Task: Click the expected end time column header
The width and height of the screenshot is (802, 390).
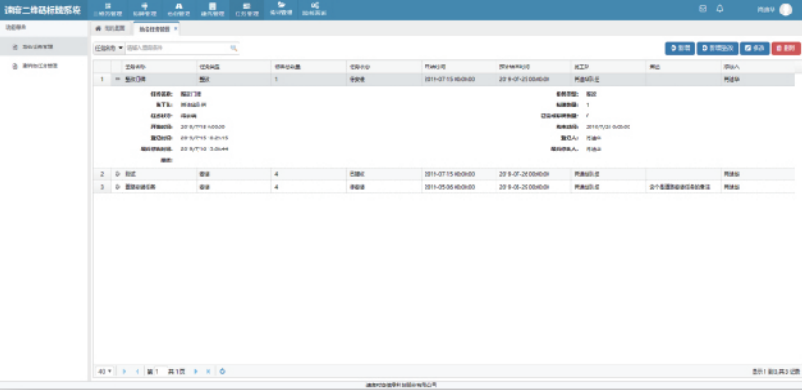Action: (x=533, y=67)
